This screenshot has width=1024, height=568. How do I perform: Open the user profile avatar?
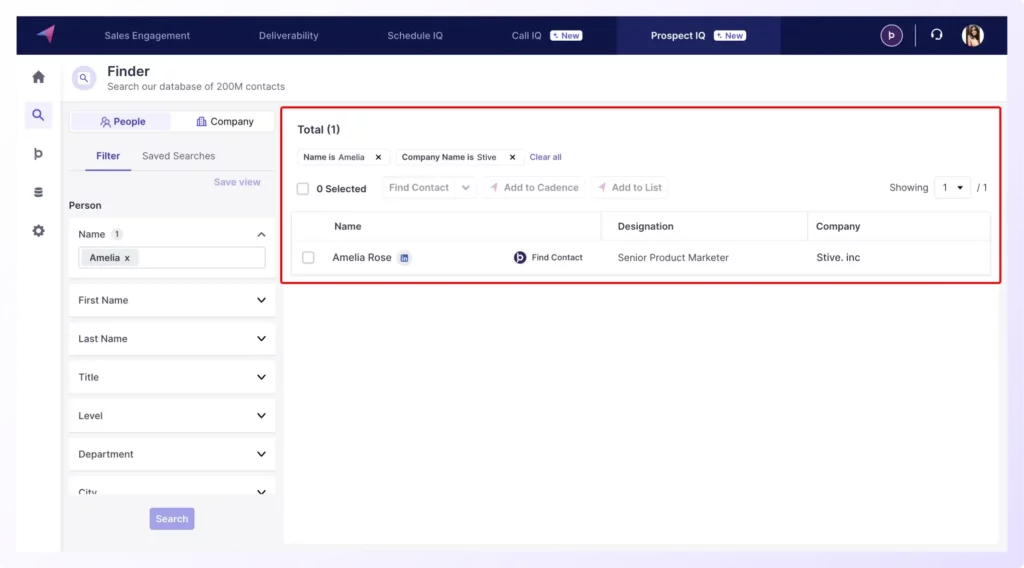[x=972, y=35]
